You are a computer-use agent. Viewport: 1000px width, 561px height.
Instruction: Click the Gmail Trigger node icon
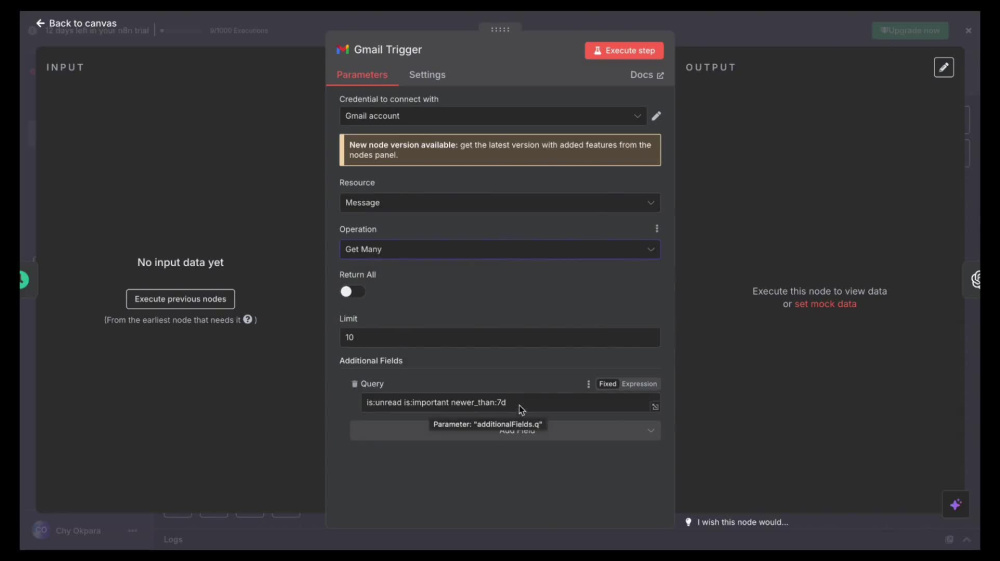[x=343, y=50]
